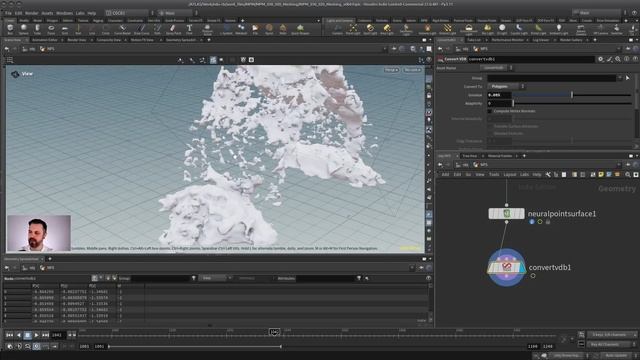Click the parameter pane search icon
640x360 pixels.
pyautogui.click(x=618, y=59)
